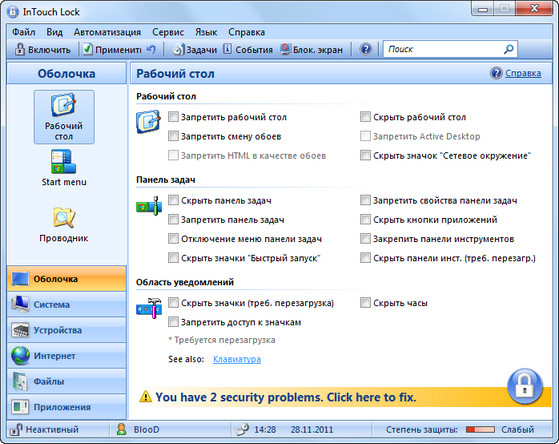Open the Оболочка category tab

point(67,279)
